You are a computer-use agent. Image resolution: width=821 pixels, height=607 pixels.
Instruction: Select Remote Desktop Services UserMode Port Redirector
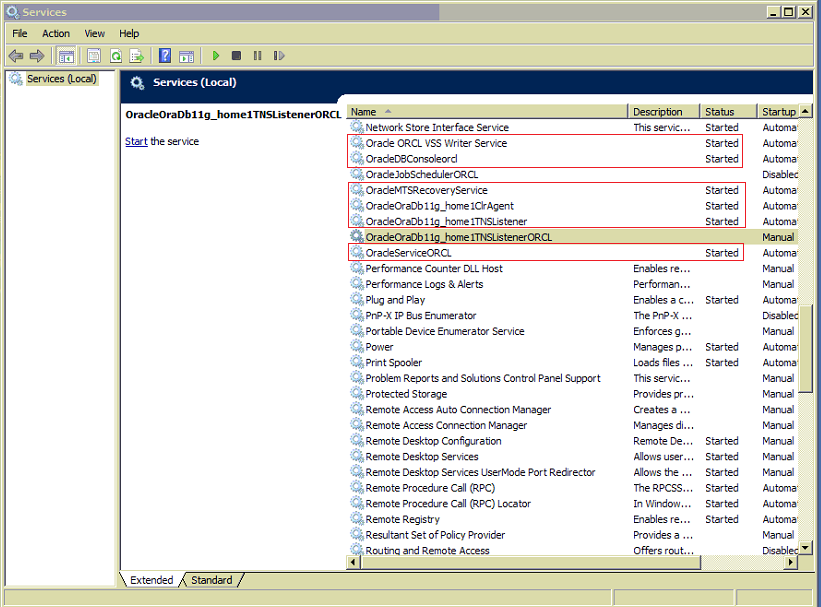[480, 472]
